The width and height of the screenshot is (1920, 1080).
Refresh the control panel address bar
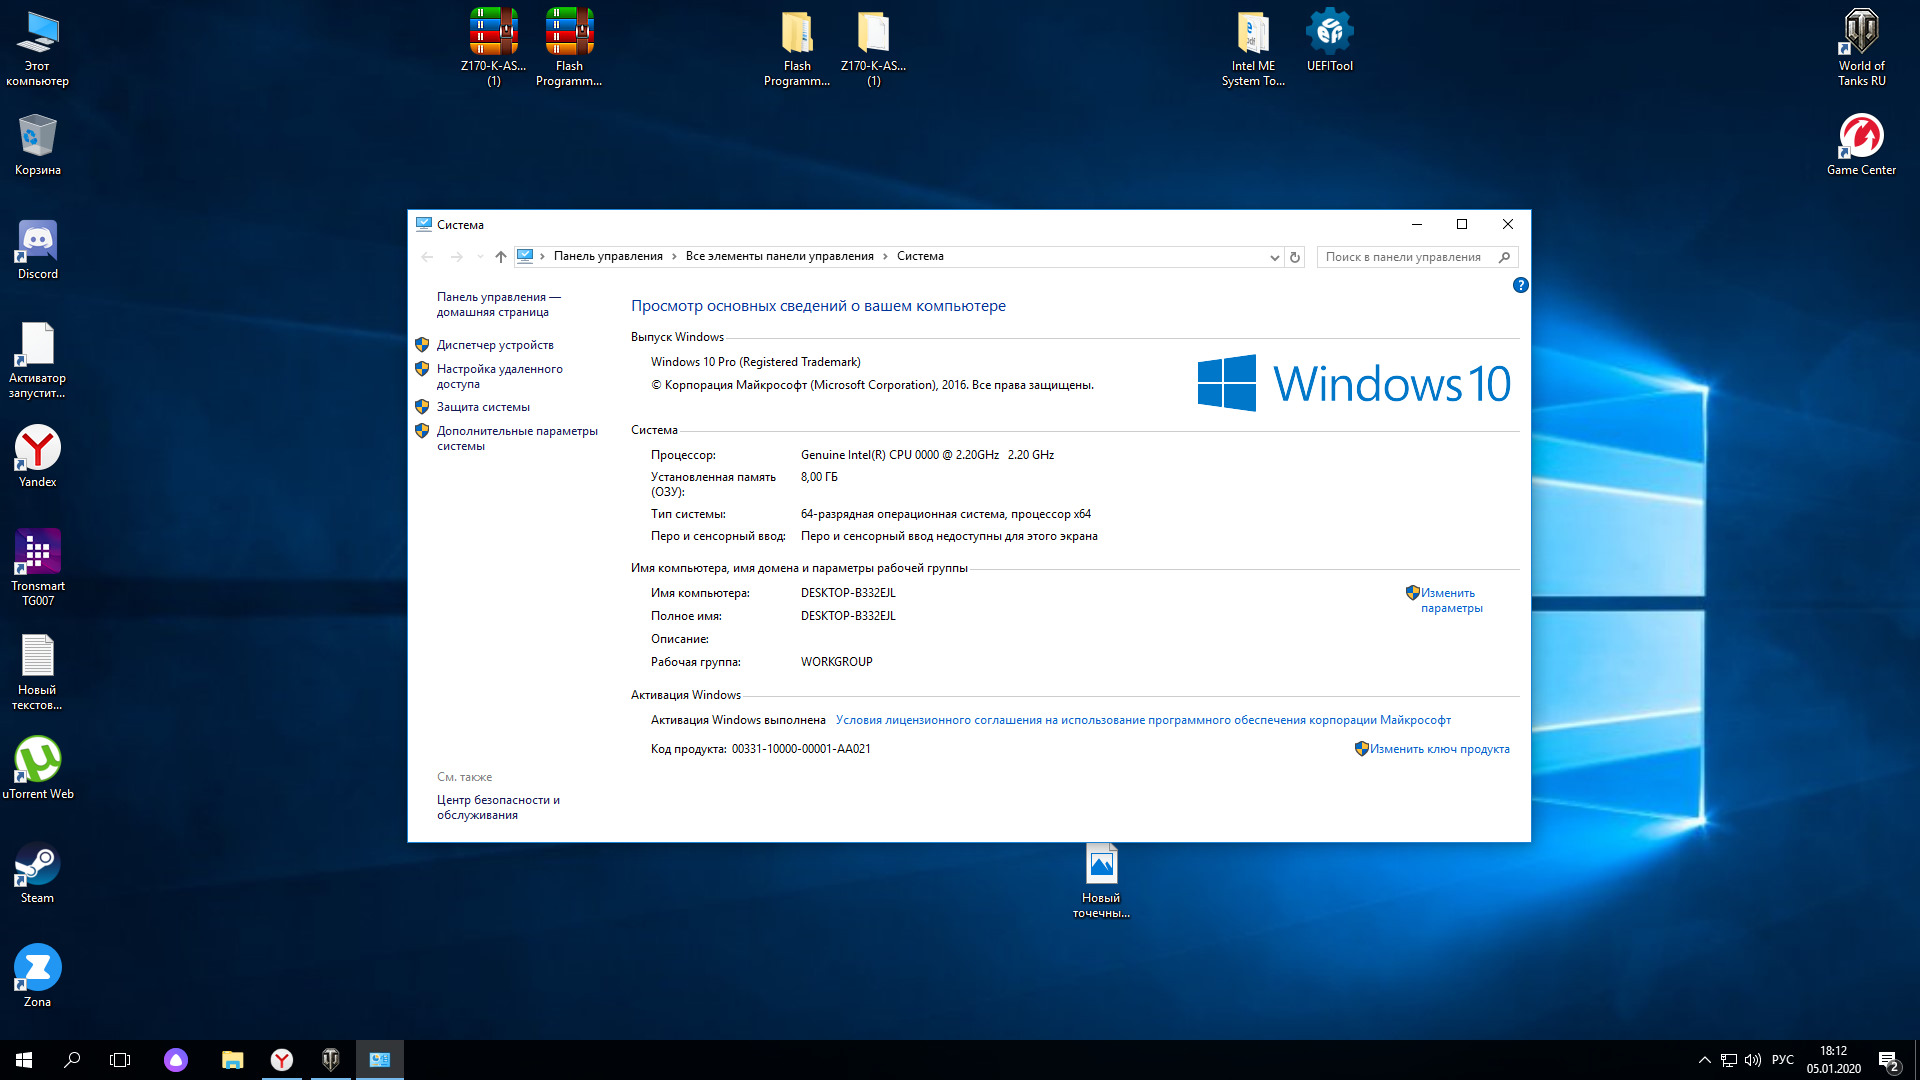click(1295, 257)
